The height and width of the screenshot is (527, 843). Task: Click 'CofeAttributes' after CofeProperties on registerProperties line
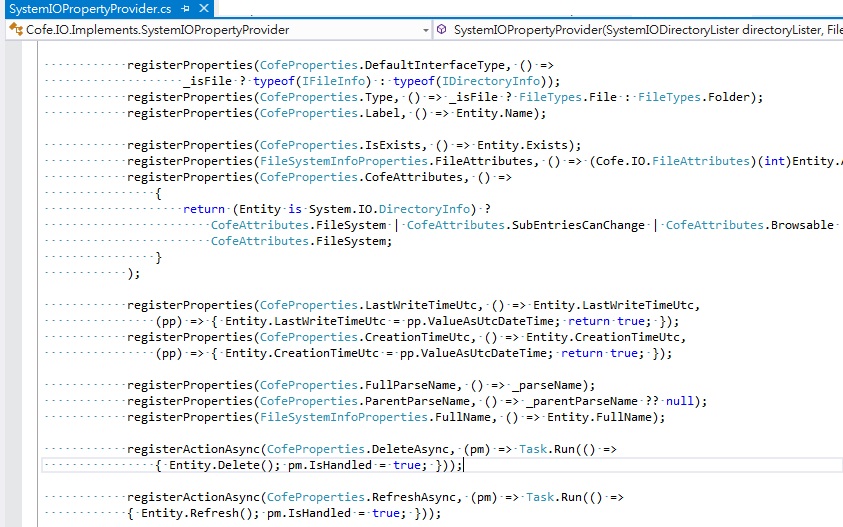coord(414,177)
